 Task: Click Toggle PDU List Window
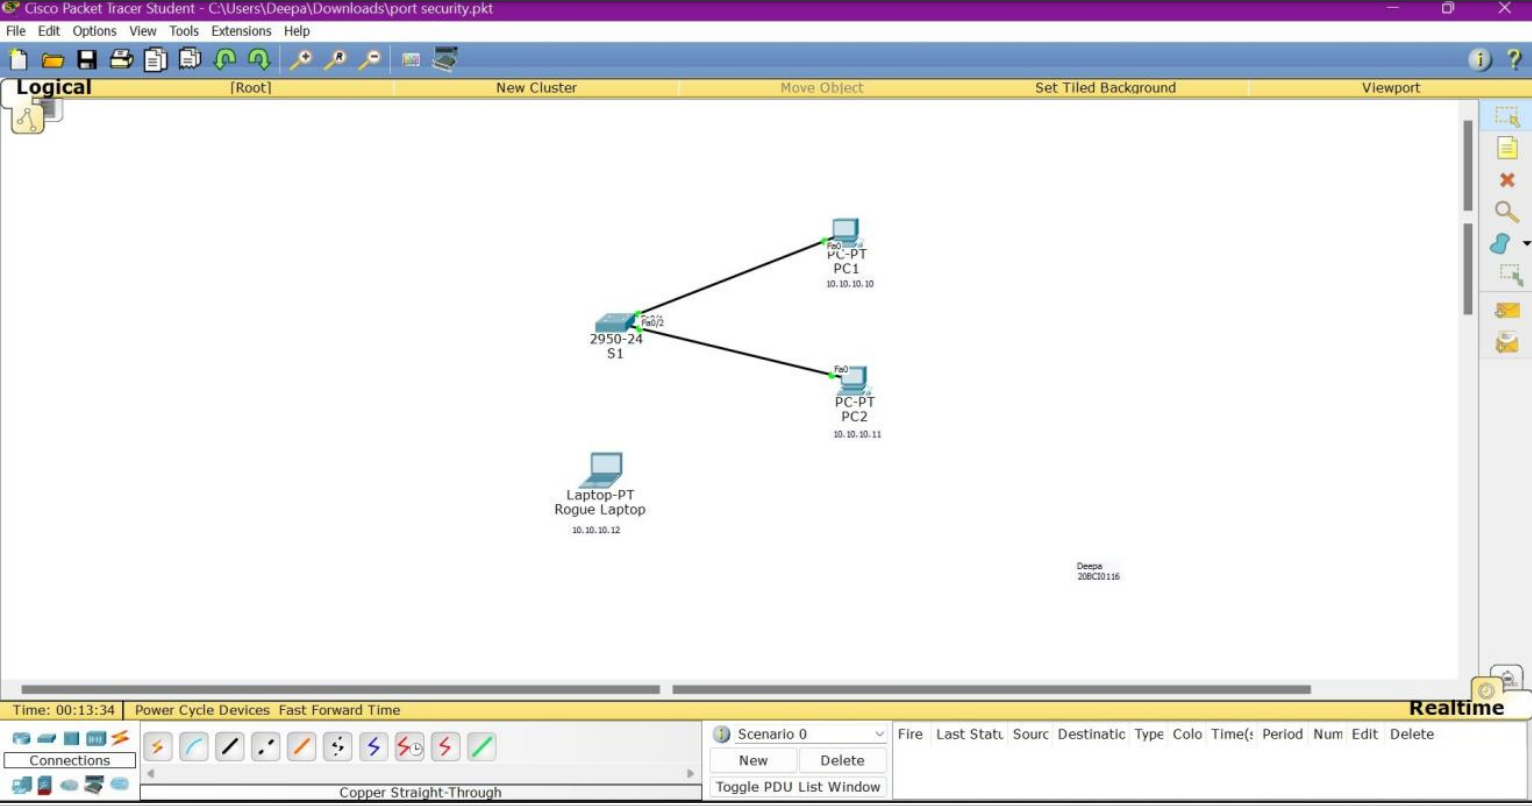pos(797,786)
